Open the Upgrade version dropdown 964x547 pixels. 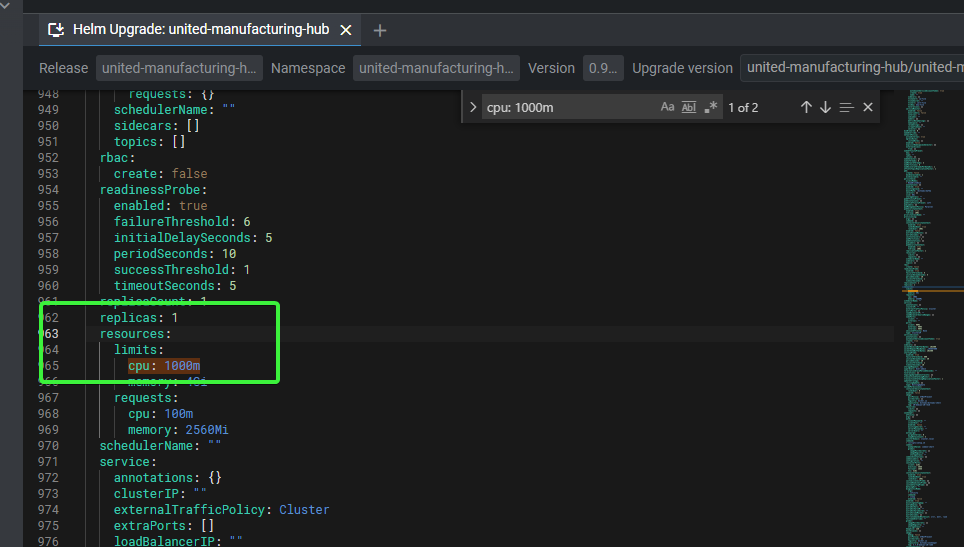[x=850, y=68]
